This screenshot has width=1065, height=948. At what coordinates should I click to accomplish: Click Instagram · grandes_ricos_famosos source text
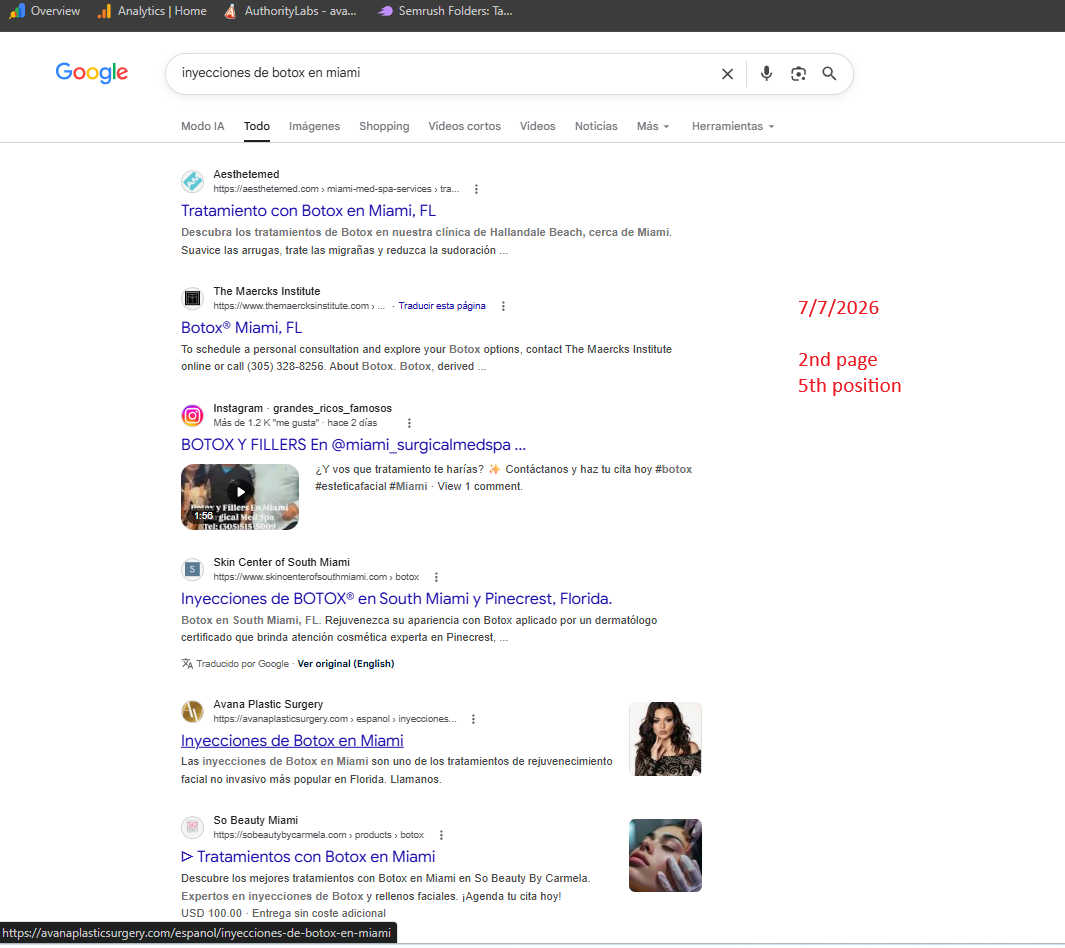click(x=303, y=408)
